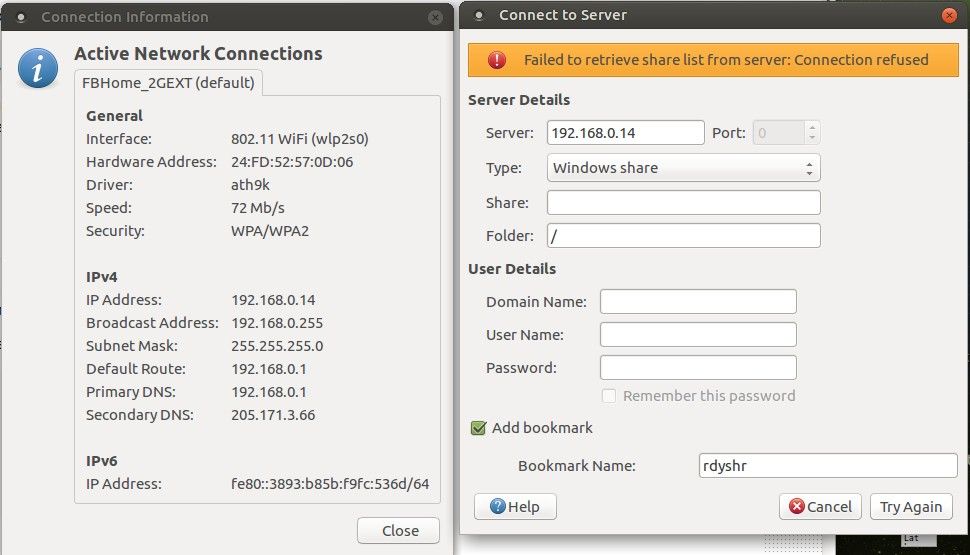970x555 pixels.
Task: Click the Port number stepper arrows
Action: (x=811, y=133)
